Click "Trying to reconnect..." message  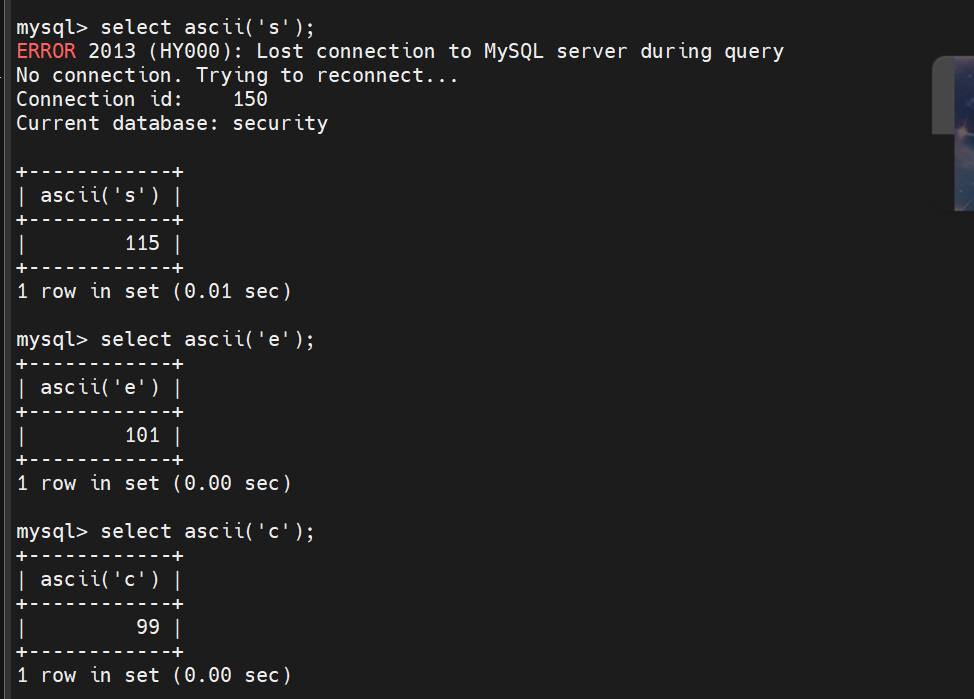tap(327, 76)
